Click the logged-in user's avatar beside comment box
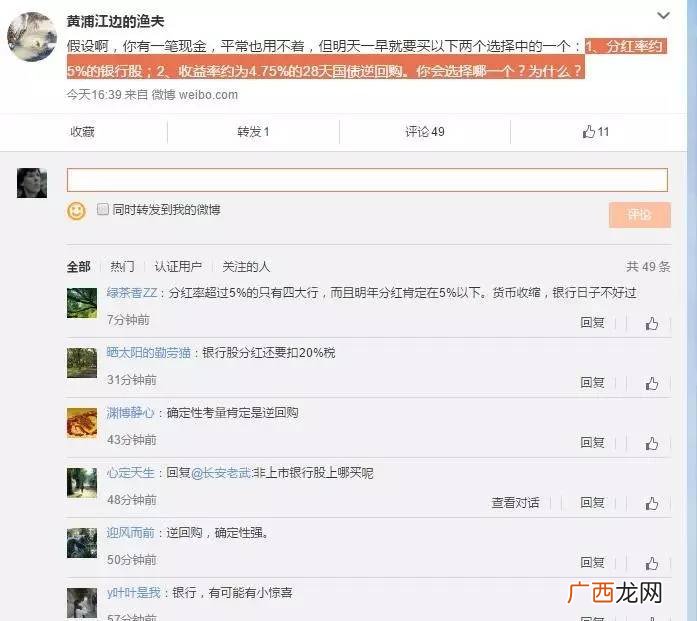This screenshot has width=697, height=621. (32, 183)
